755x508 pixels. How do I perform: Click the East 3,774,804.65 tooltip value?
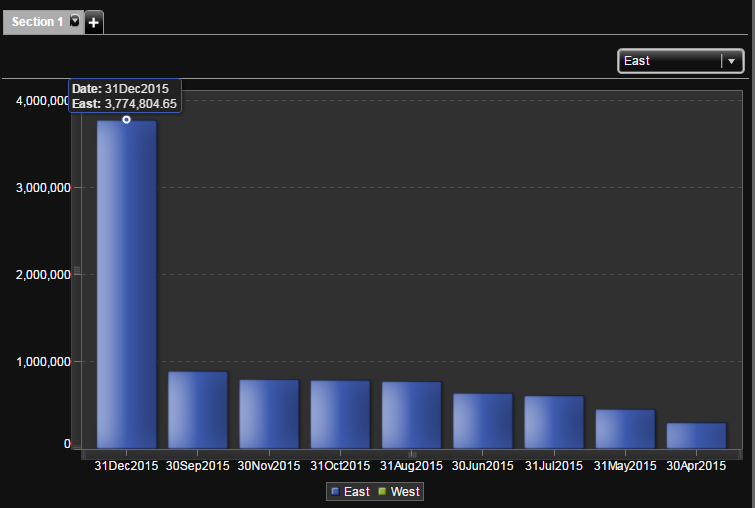tap(125, 104)
